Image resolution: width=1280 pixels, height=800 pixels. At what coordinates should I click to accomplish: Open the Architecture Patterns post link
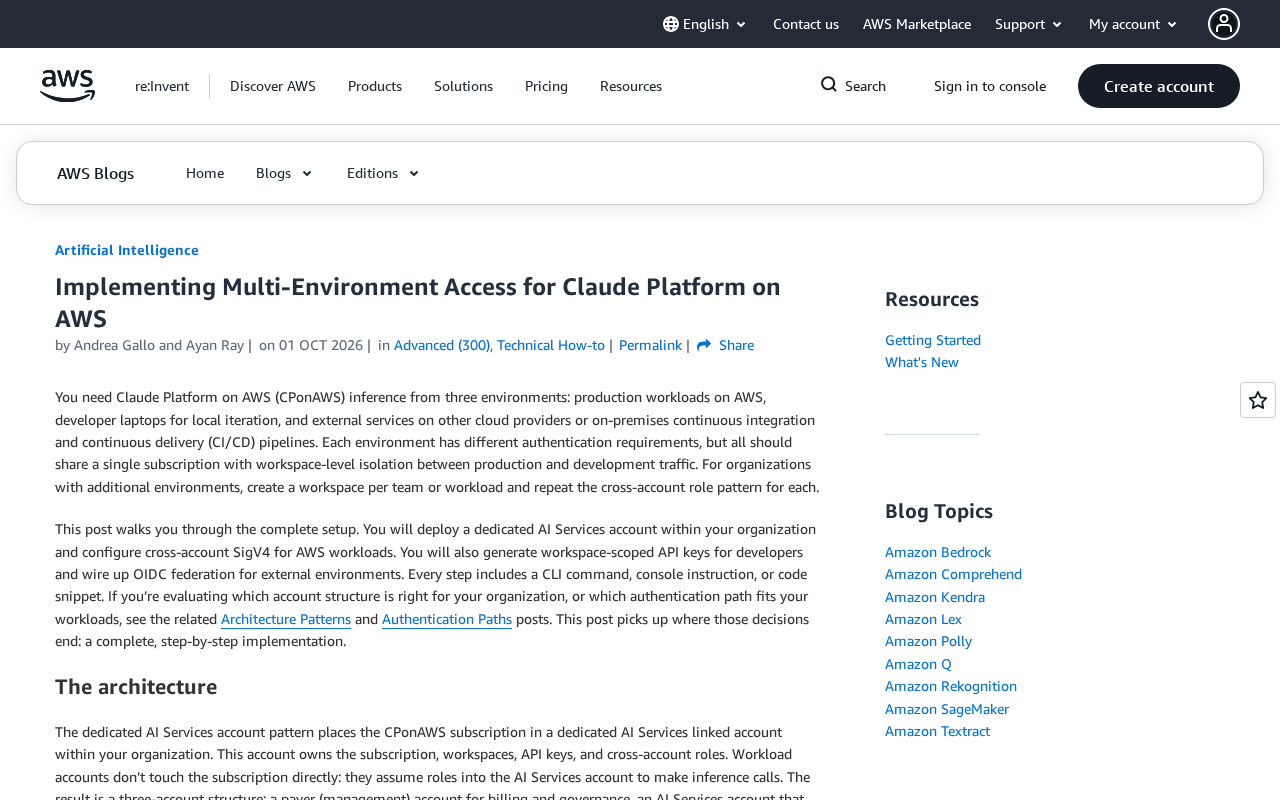coord(286,619)
